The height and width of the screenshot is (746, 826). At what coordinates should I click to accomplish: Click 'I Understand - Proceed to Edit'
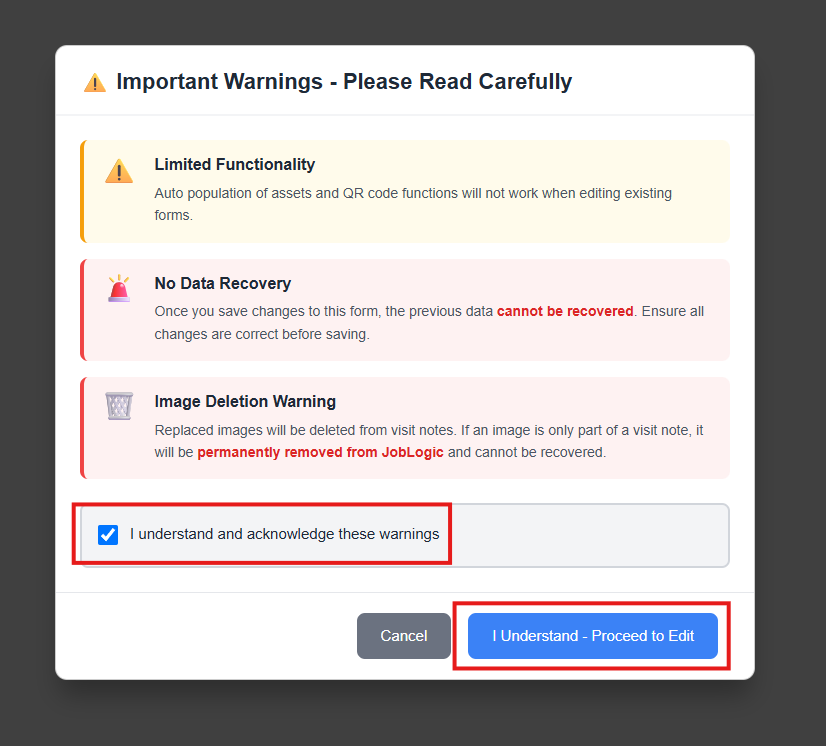tap(593, 636)
